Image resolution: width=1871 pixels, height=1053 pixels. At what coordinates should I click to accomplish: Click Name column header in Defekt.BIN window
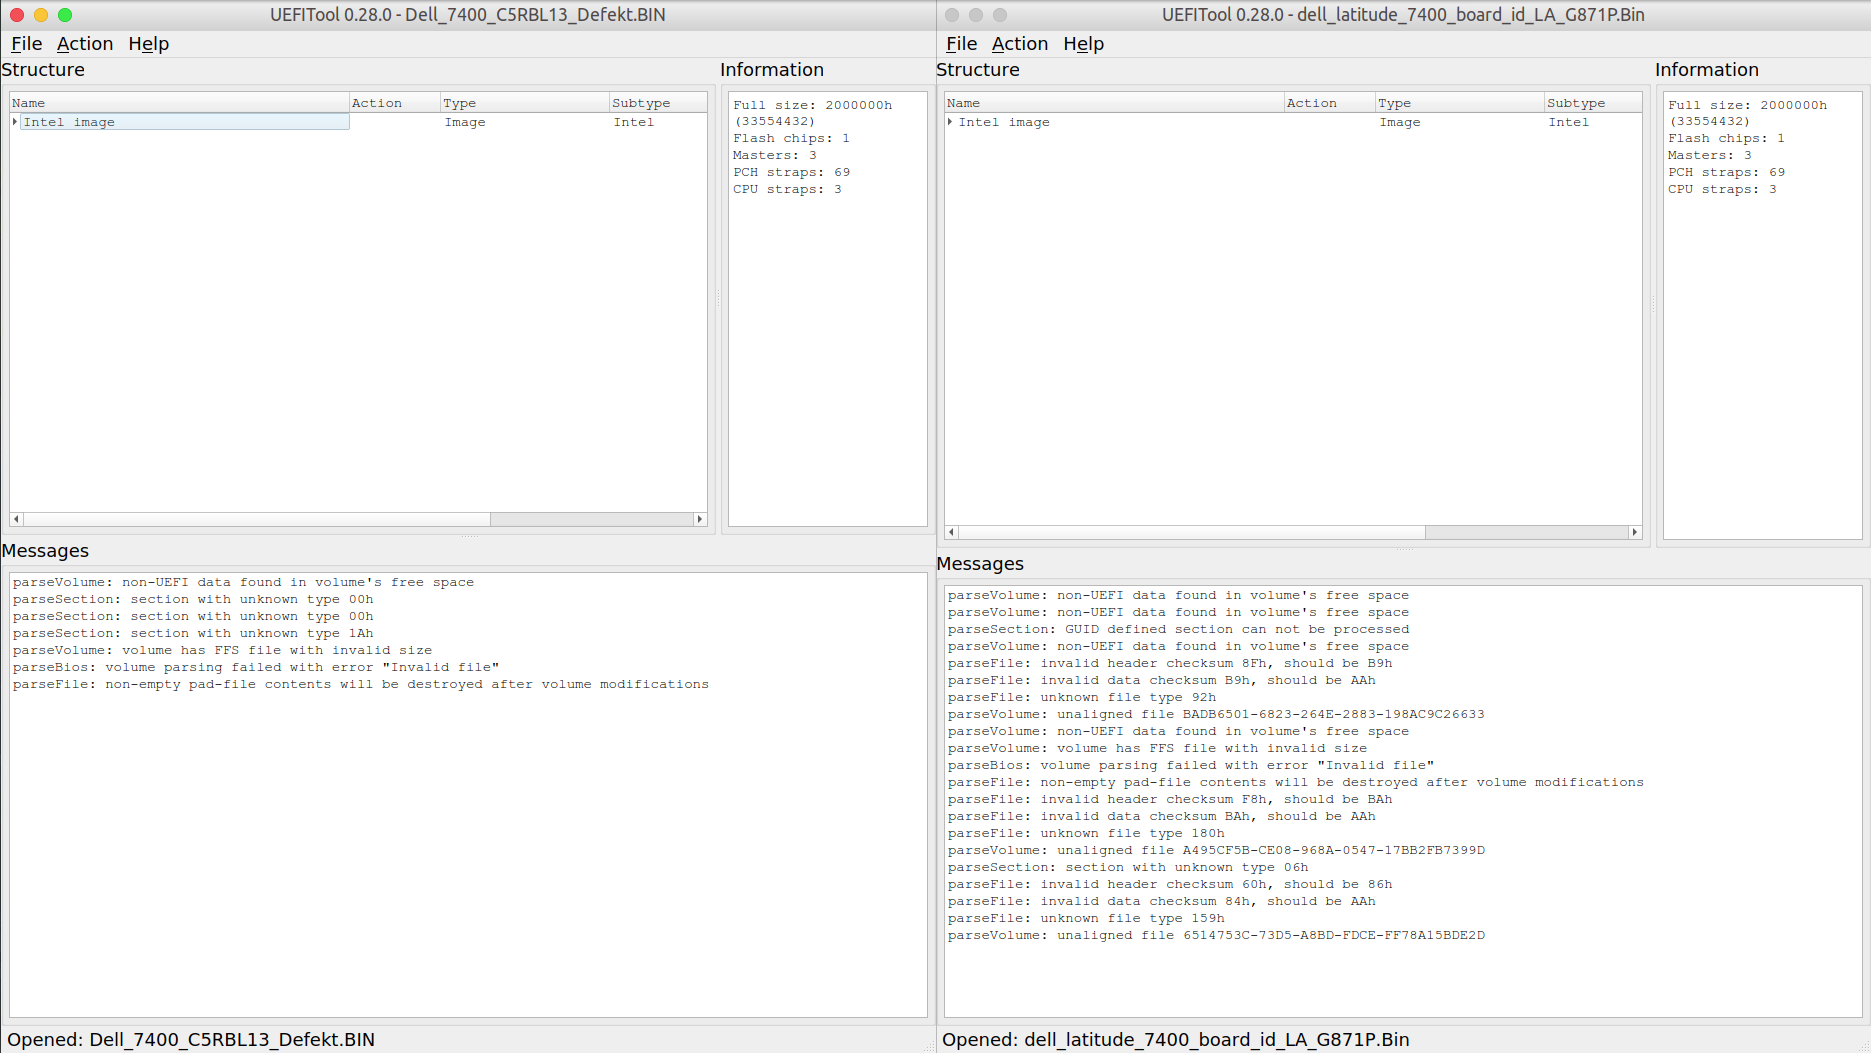pos(180,103)
